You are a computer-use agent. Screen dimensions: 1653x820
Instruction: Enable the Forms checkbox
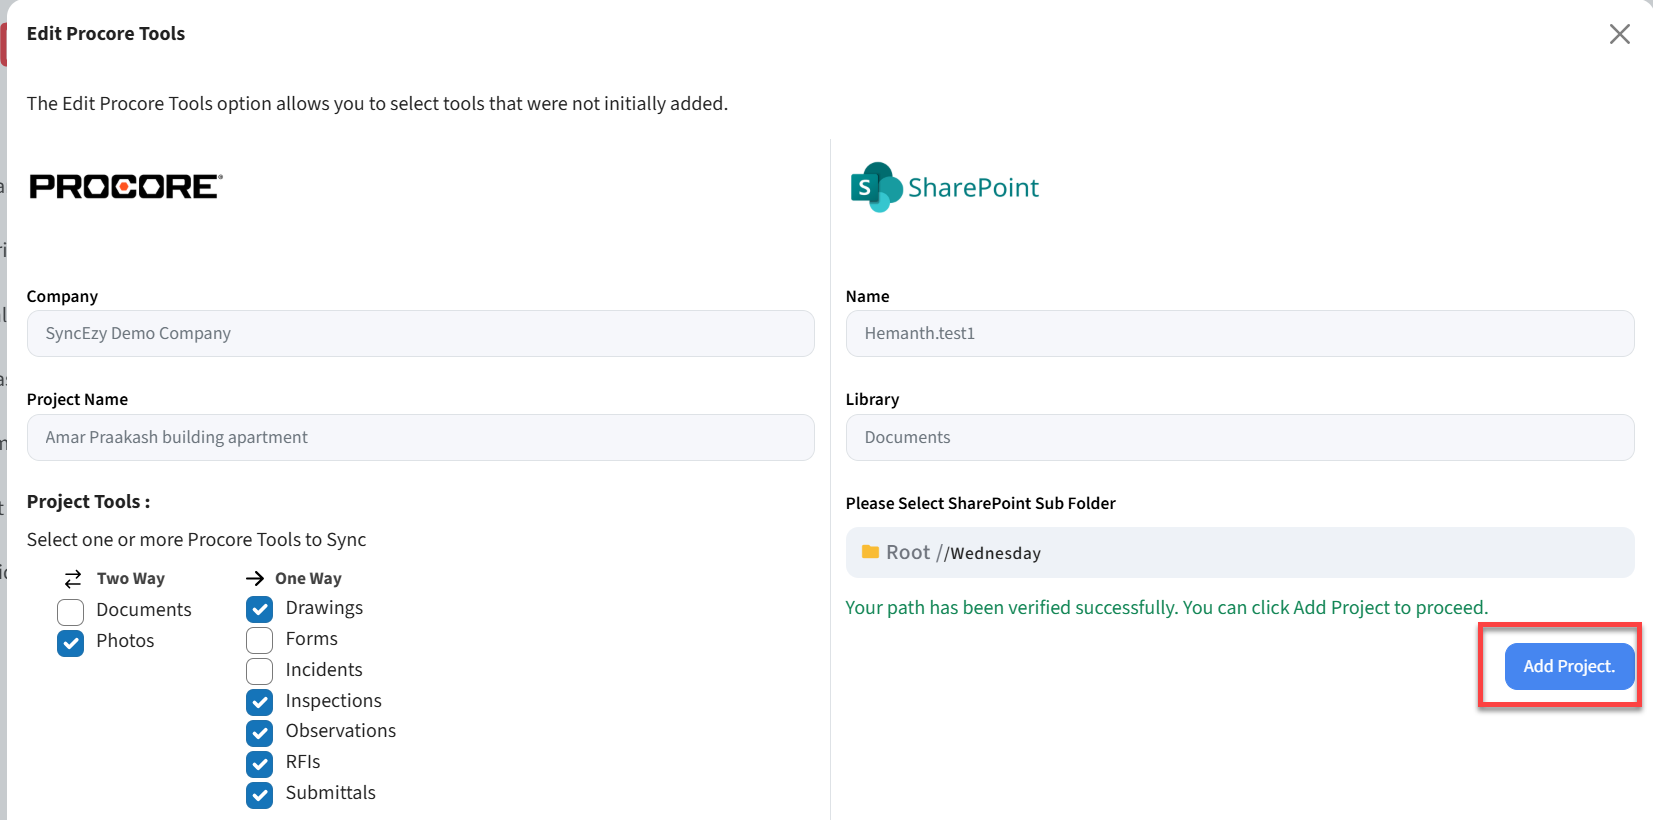(x=260, y=640)
